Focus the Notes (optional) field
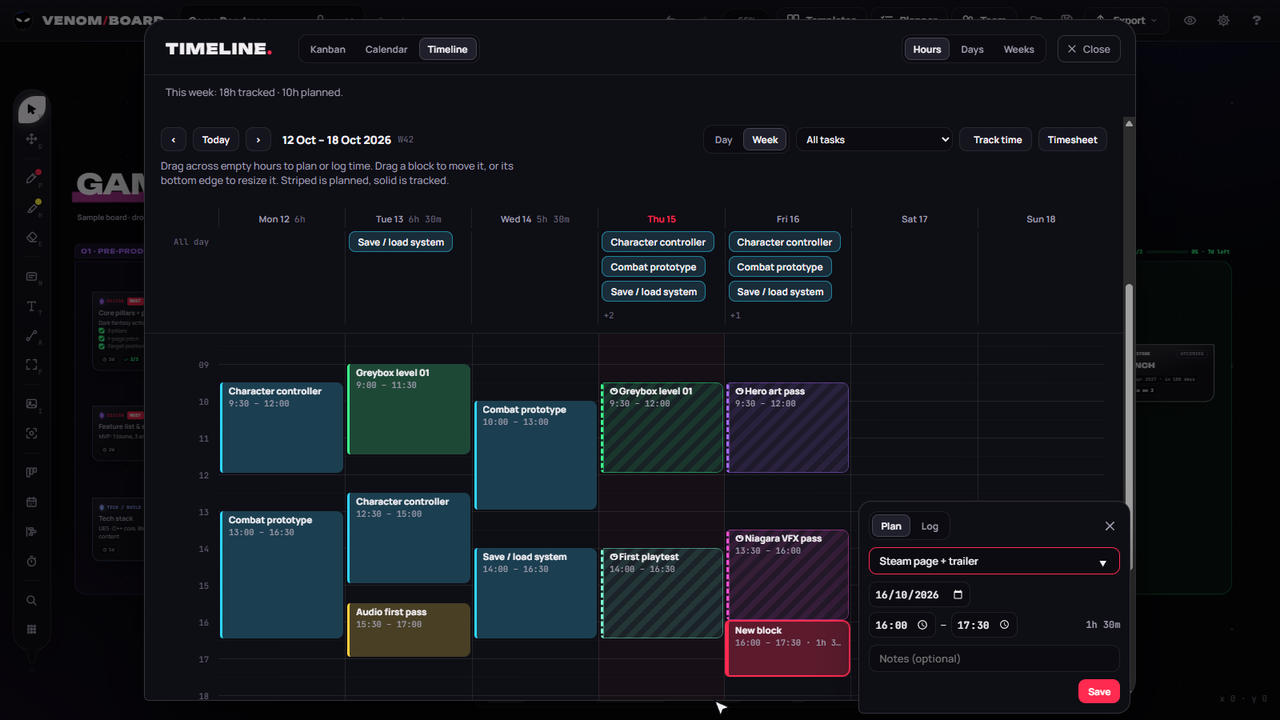 pyautogui.click(x=994, y=659)
